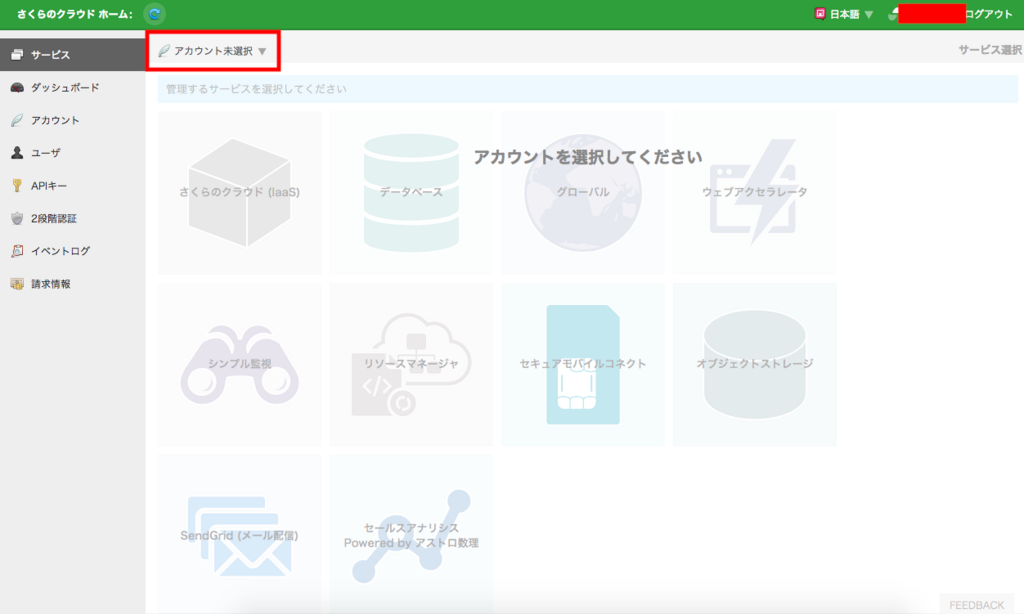Image resolution: width=1024 pixels, height=614 pixels.
Task: Click the dropdown arrow beside アカウント未選択
Action: [x=262, y=51]
